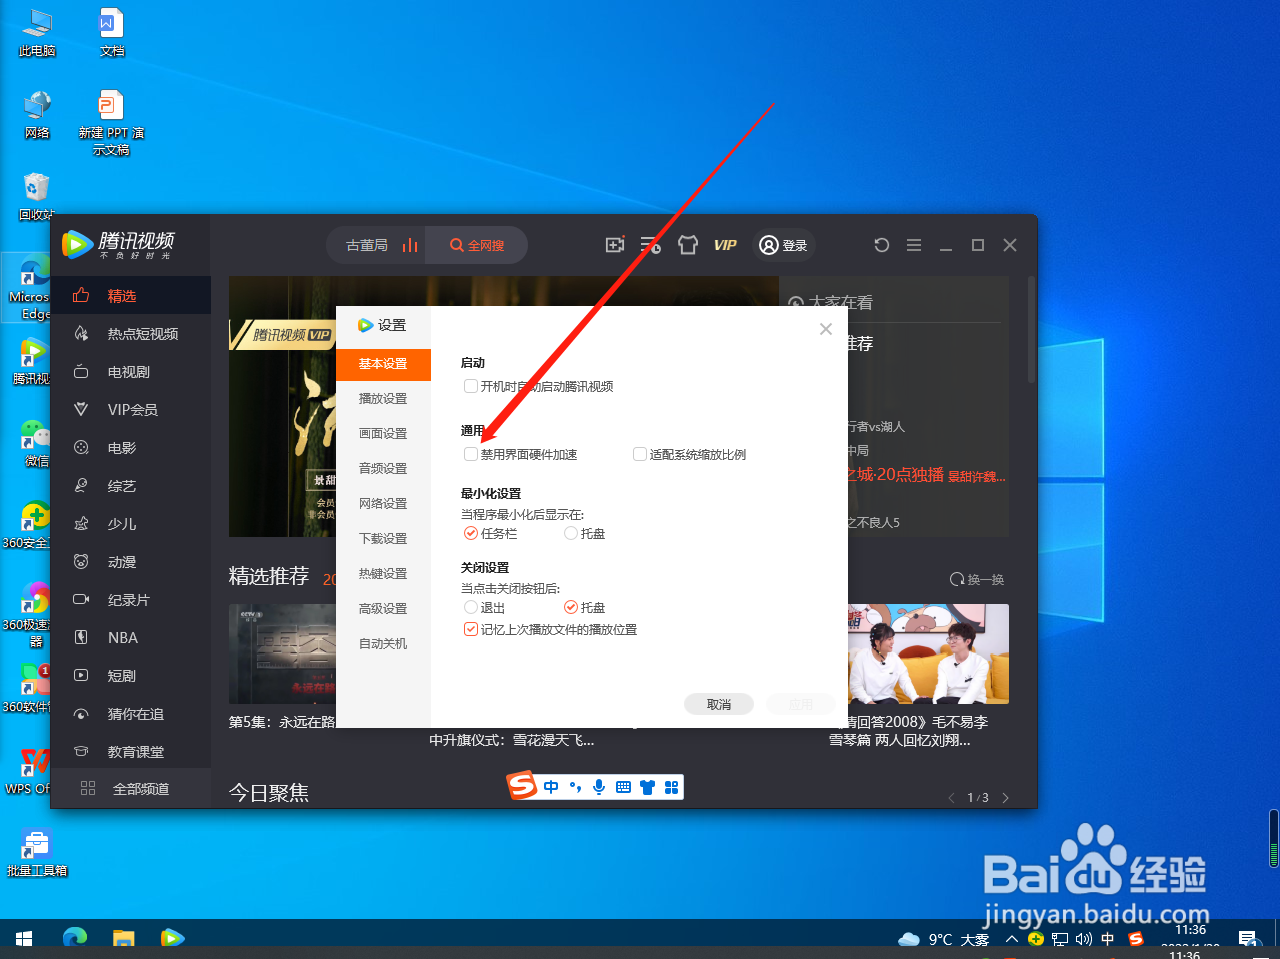This screenshot has width=1280, height=959.
Task: Open the 高级设置 tab
Action: click(x=383, y=609)
